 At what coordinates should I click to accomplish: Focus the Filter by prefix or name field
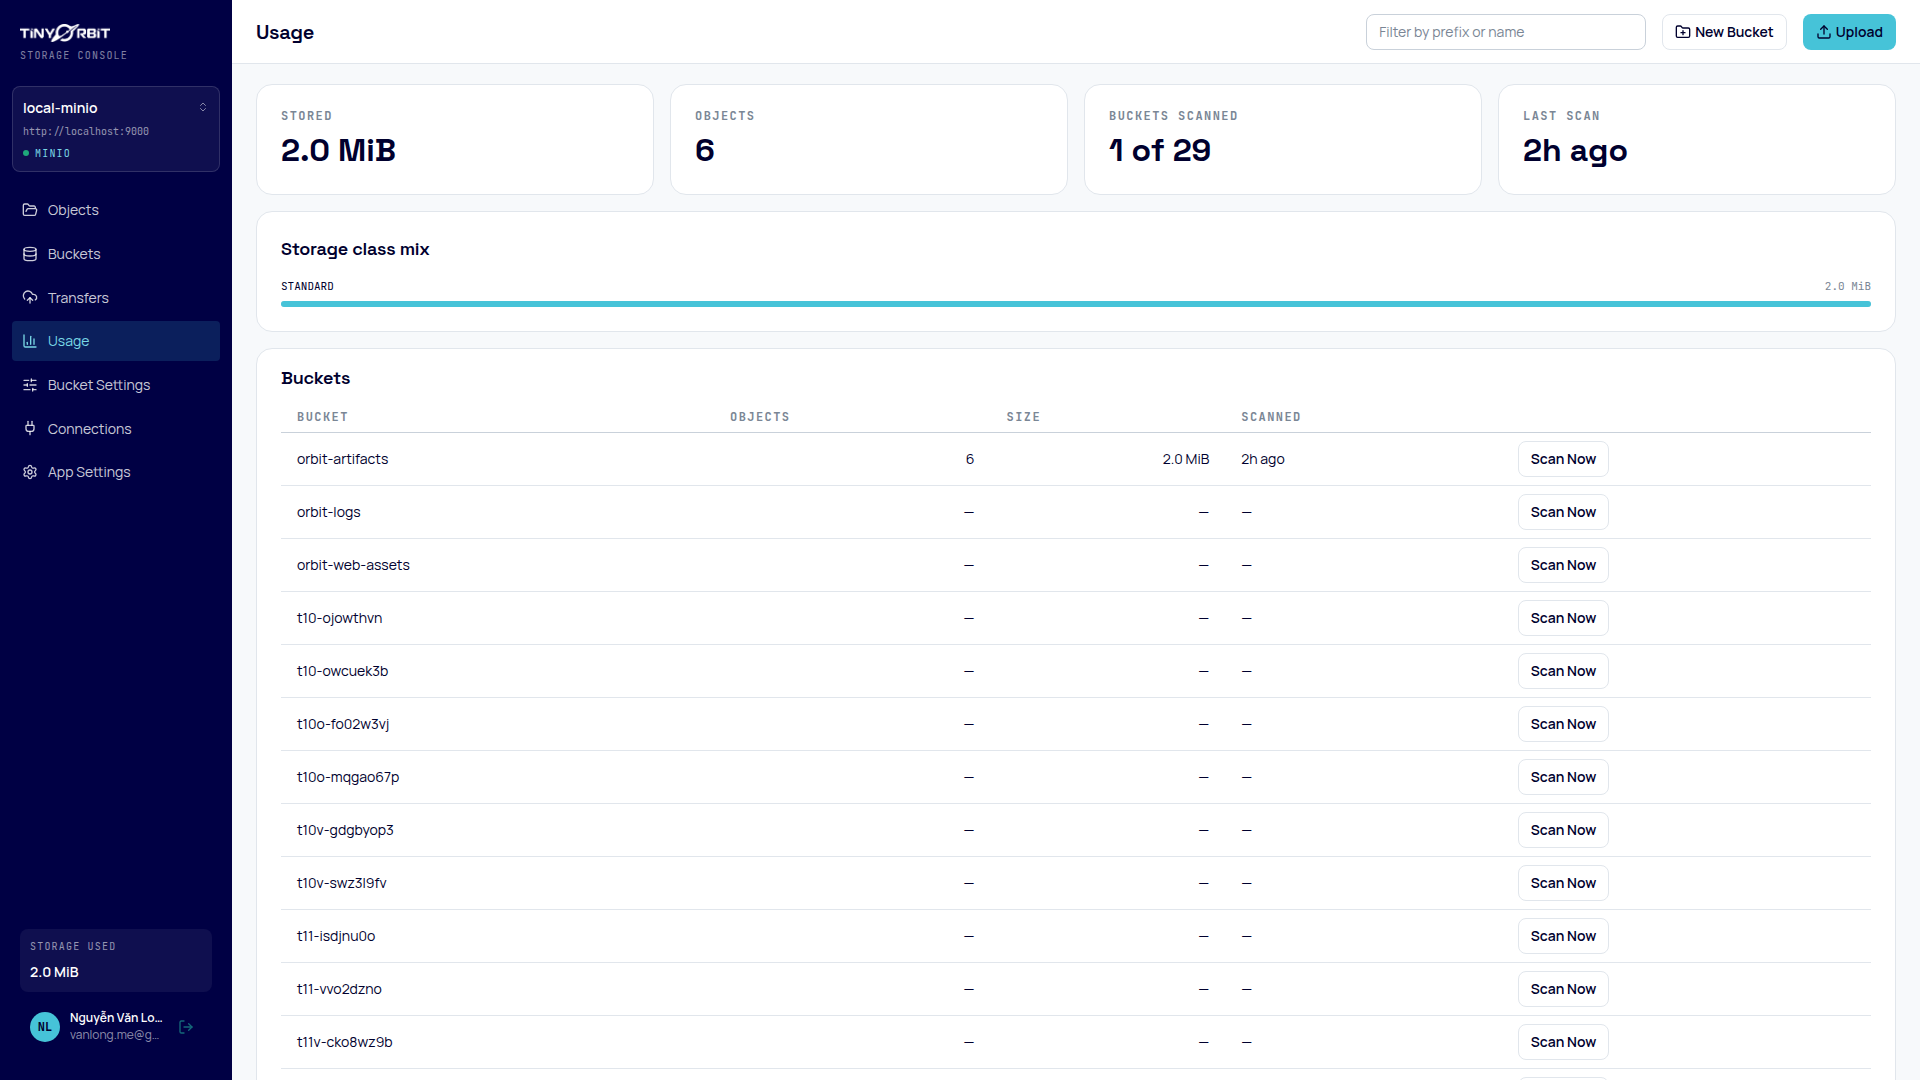(1505, 32)
